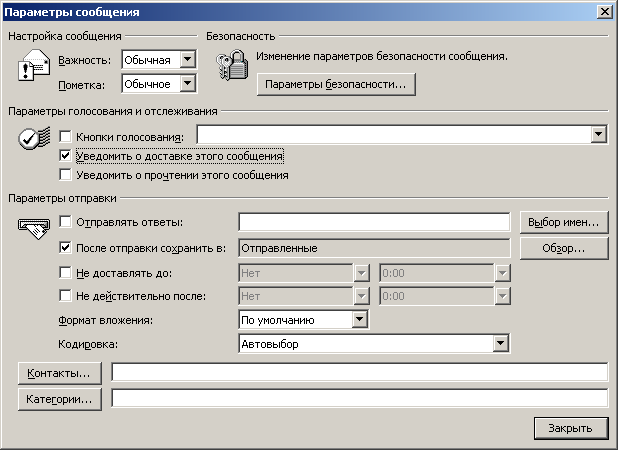
Task: Click the Закрыть button
Action: click(x=571, y=428)
